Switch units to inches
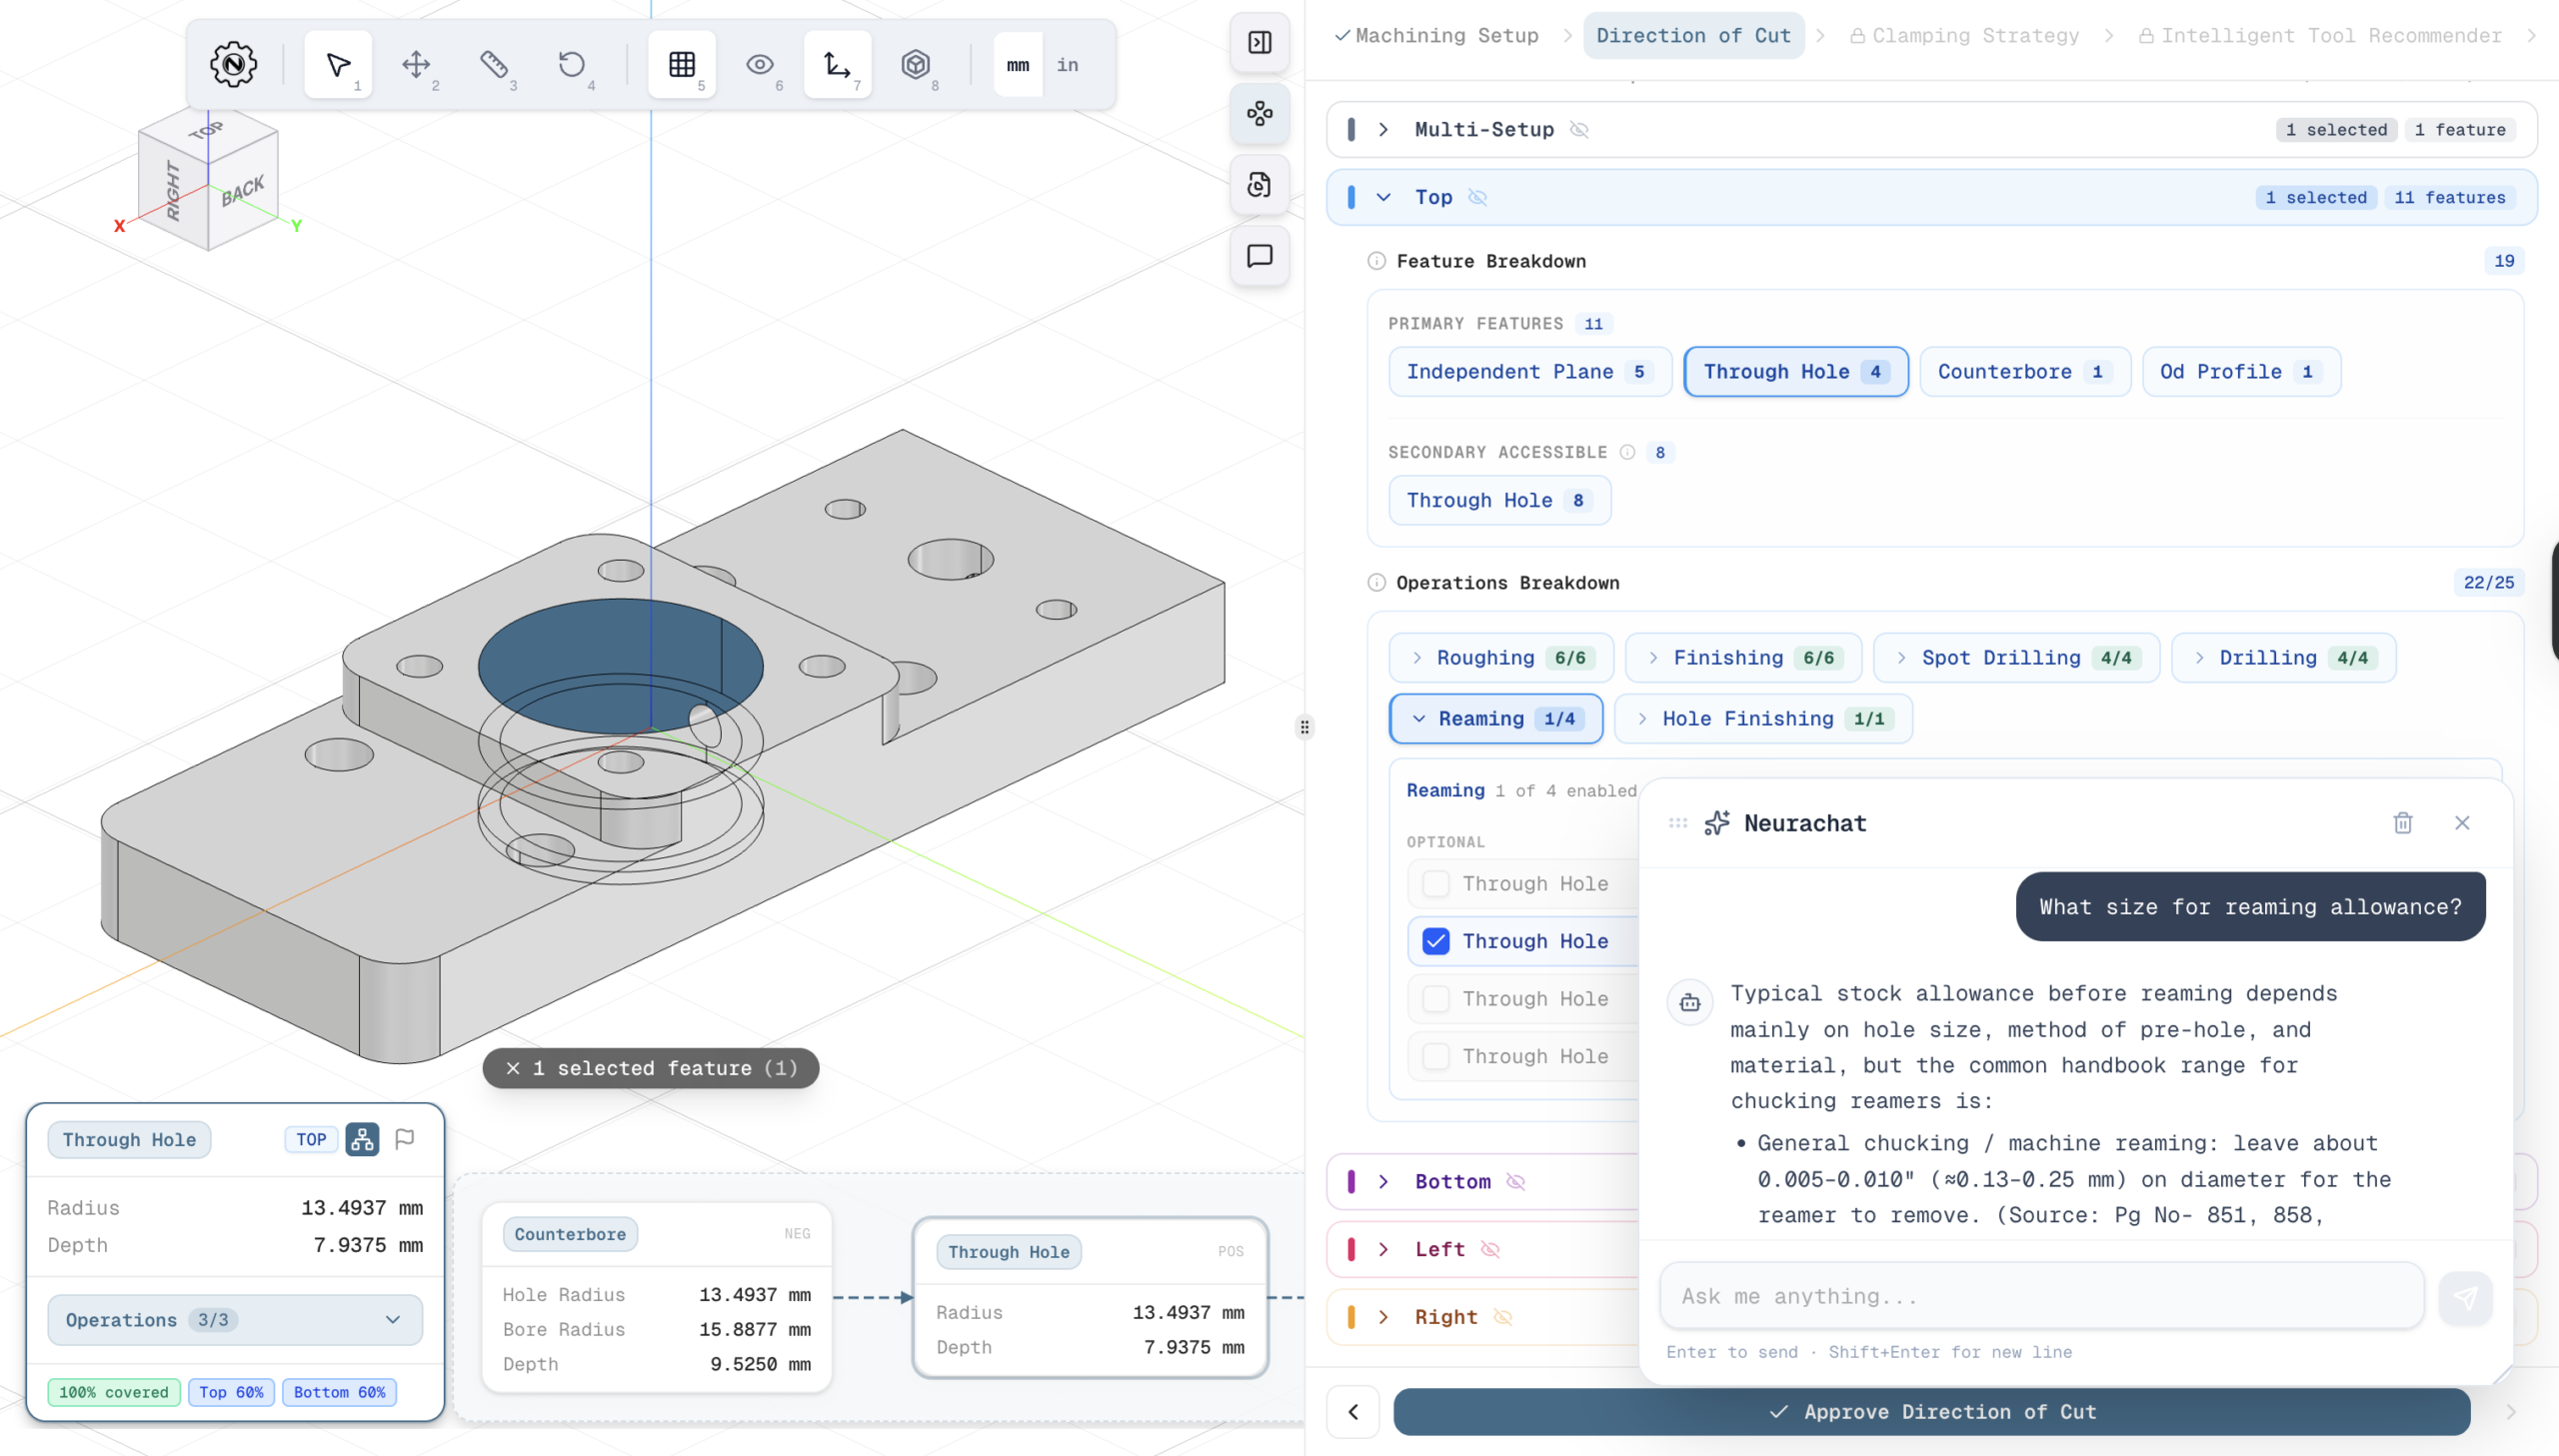The height and width of the screenshot is (1456, 2559). point(1067,64)
